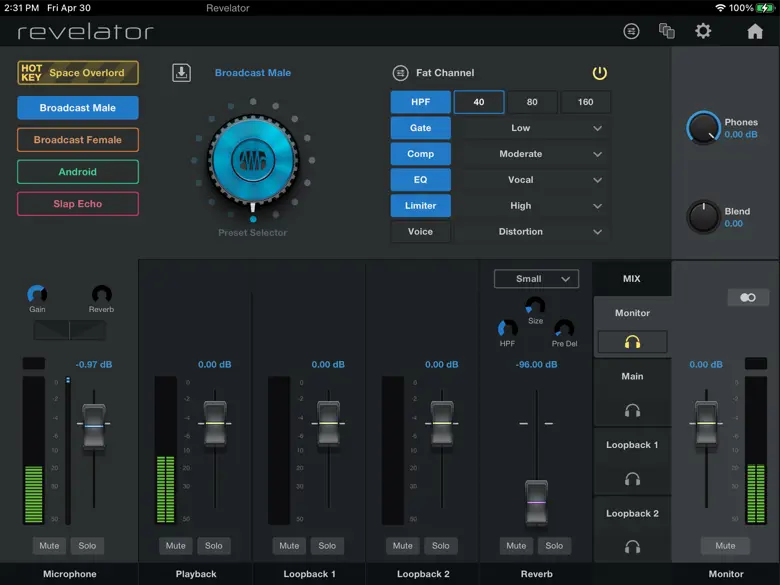
Task: Select the Loopback 2 mix tab
Action: tap(632, 514)
